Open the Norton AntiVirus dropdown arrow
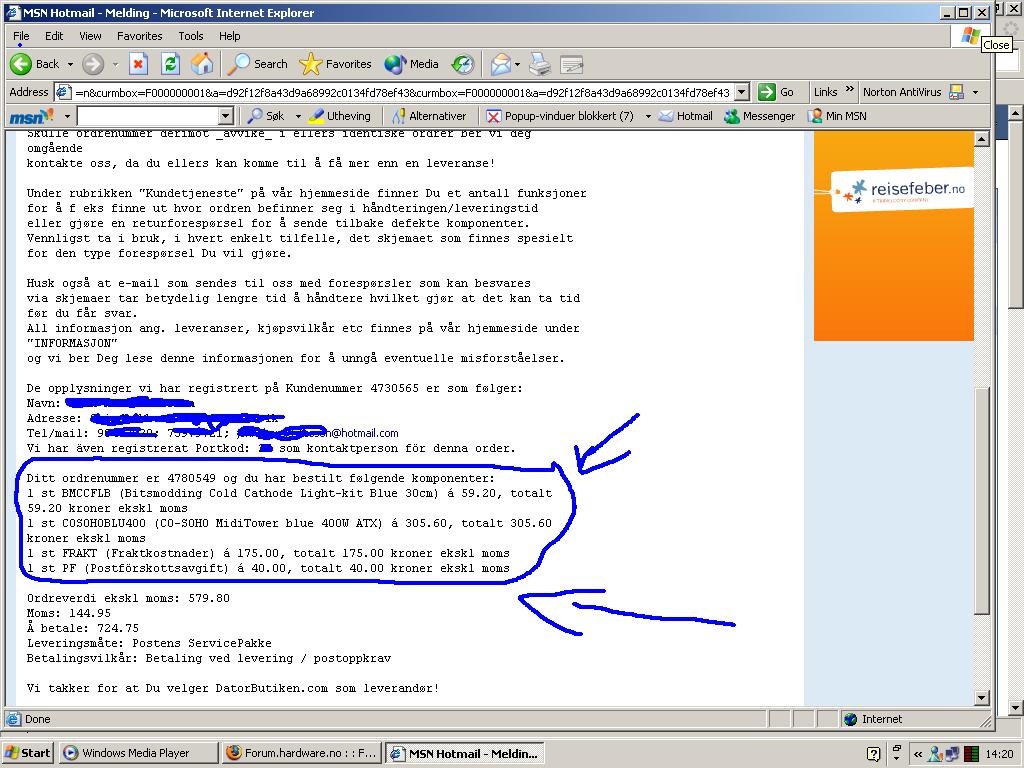The height and width of the screenshot is (768, 1024). tap(976, 92)
